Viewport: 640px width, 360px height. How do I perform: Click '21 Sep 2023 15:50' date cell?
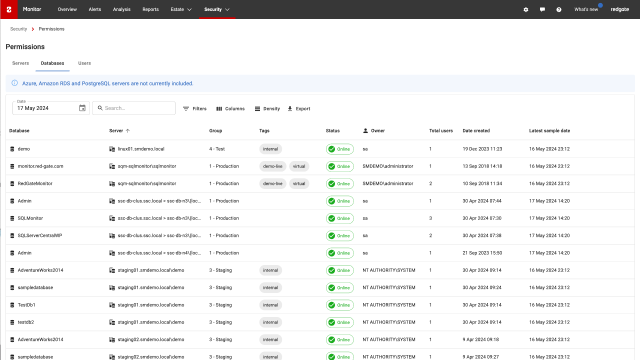point(482,253)
